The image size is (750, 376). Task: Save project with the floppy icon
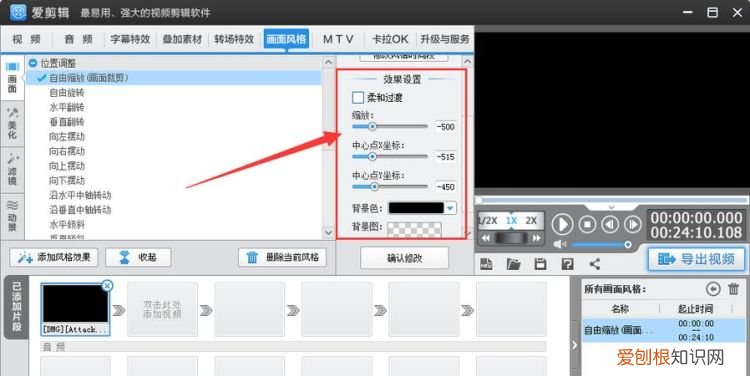click(540, 264)
